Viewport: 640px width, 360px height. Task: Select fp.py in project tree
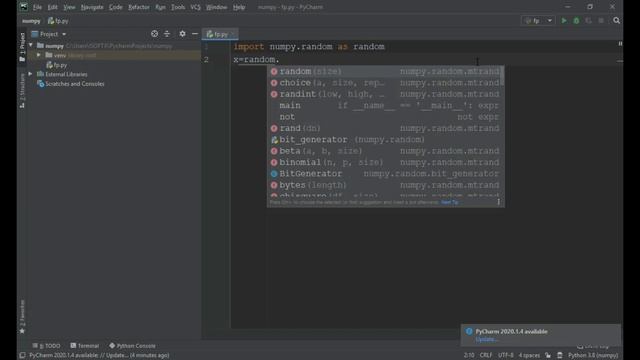56,65
